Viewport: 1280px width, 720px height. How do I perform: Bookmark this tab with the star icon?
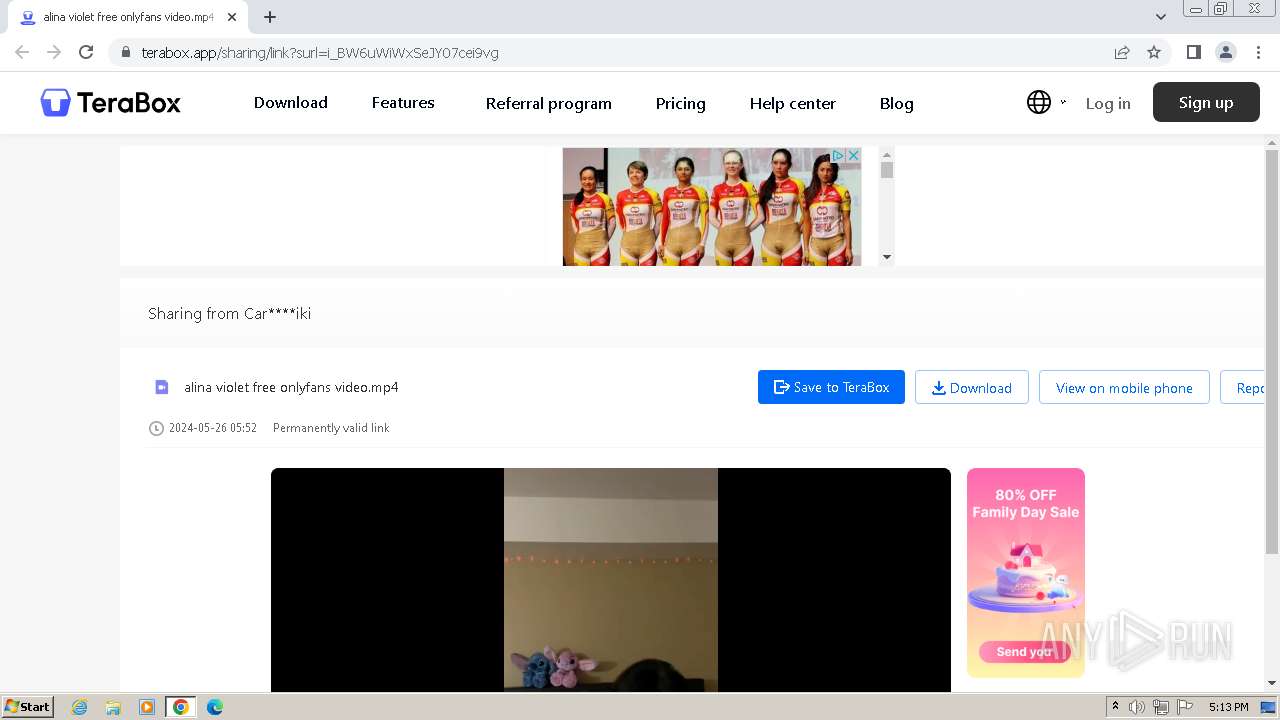(x=1154, y=52)
